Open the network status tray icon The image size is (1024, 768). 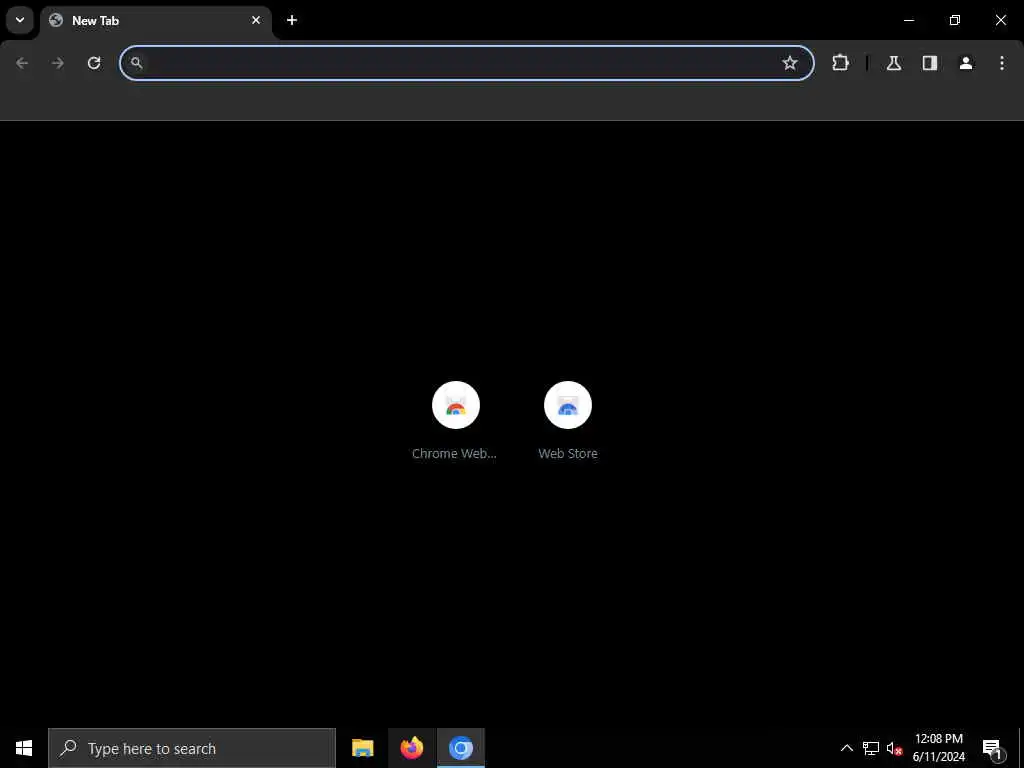871,748
